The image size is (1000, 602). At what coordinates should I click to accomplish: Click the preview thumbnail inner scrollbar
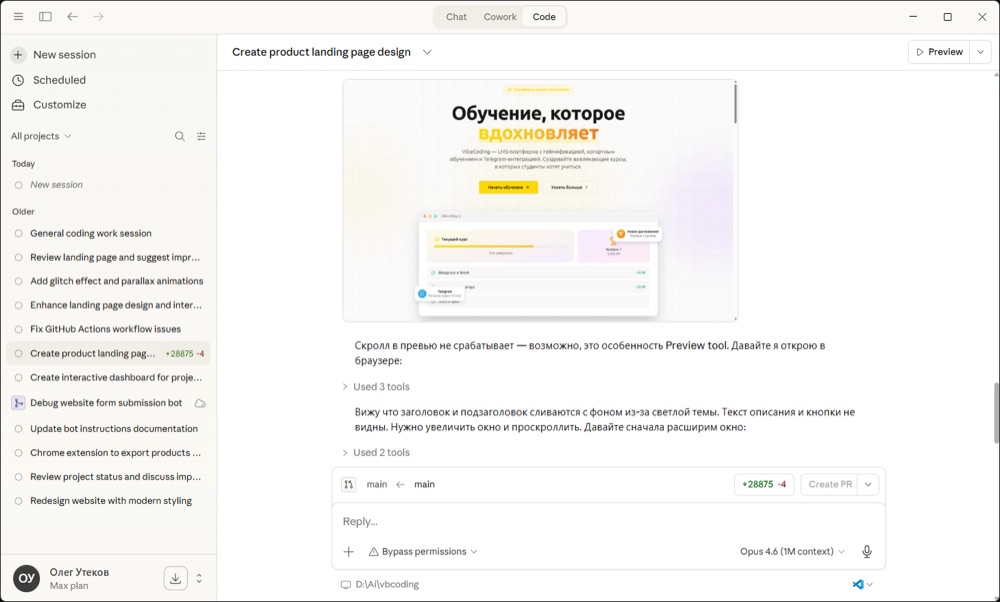coord(735,103)
